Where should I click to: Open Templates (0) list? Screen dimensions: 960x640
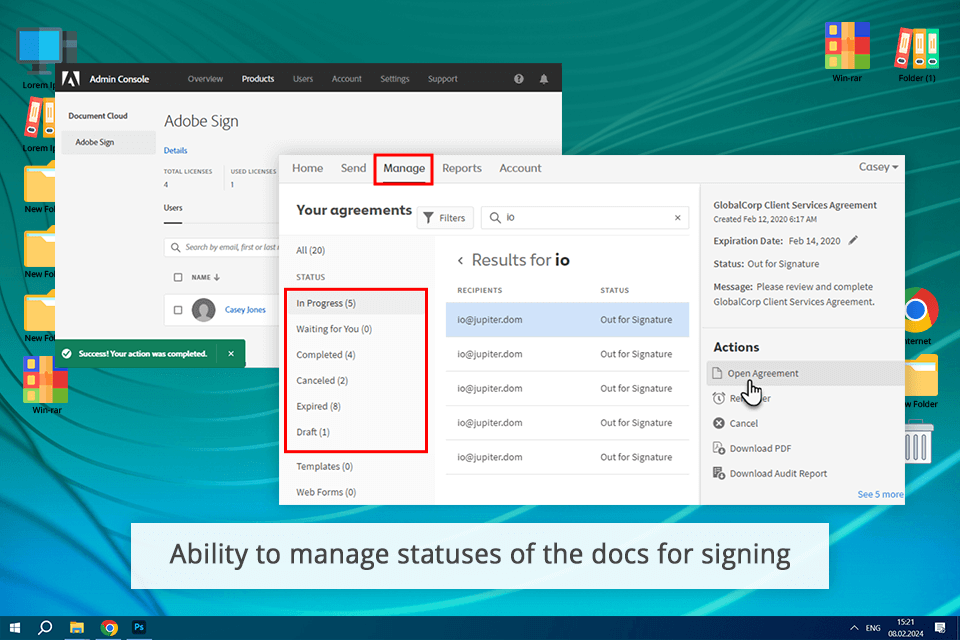[324, 466]
